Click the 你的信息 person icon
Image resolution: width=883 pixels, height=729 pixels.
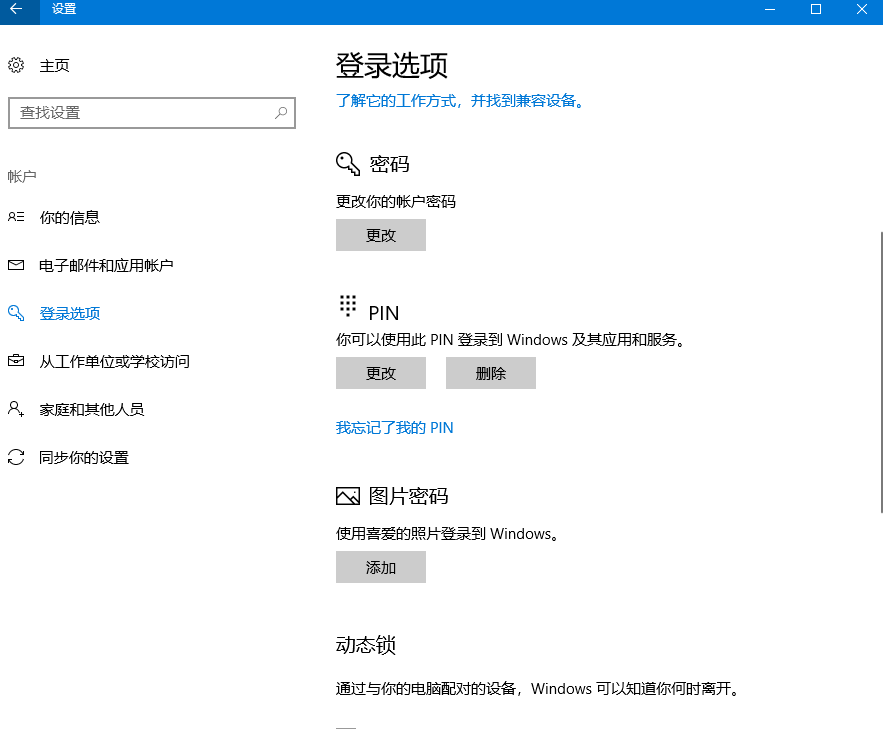click(x=15, y=216)
